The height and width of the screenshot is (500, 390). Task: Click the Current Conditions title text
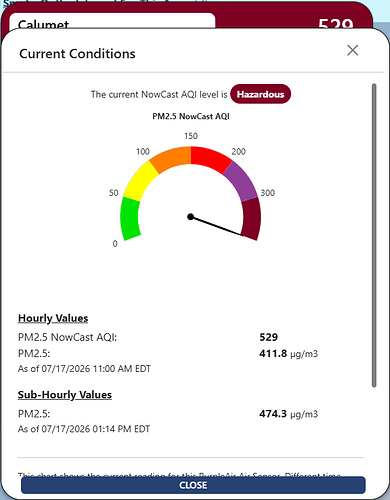click(x=77, y=54)
